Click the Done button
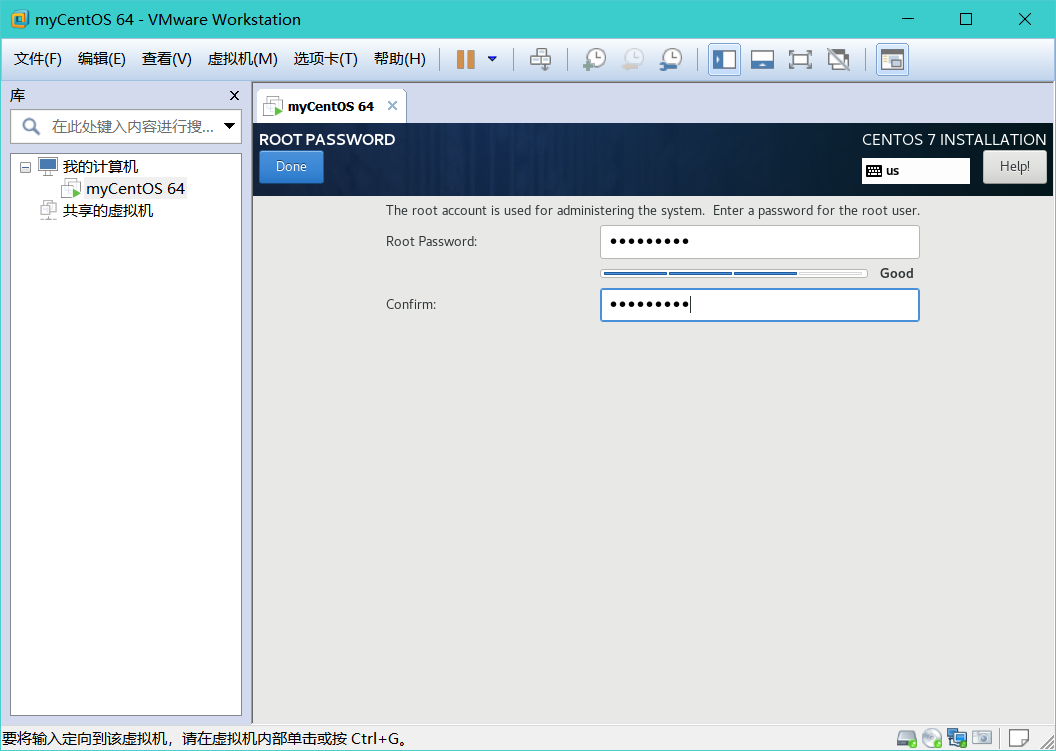1056x751 pixels. coord(291,166)
